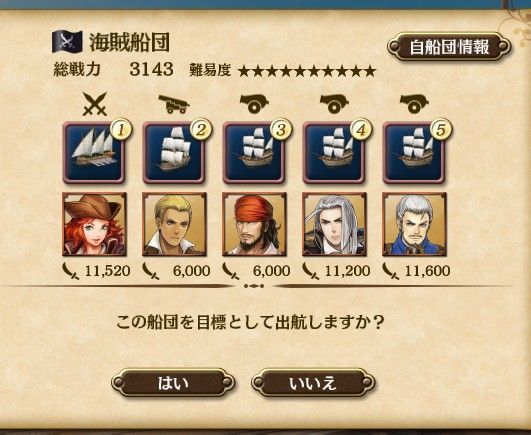View red-haired female captain portrait
This screenshot has width=531, height=435.
click(x=94, y=224)
